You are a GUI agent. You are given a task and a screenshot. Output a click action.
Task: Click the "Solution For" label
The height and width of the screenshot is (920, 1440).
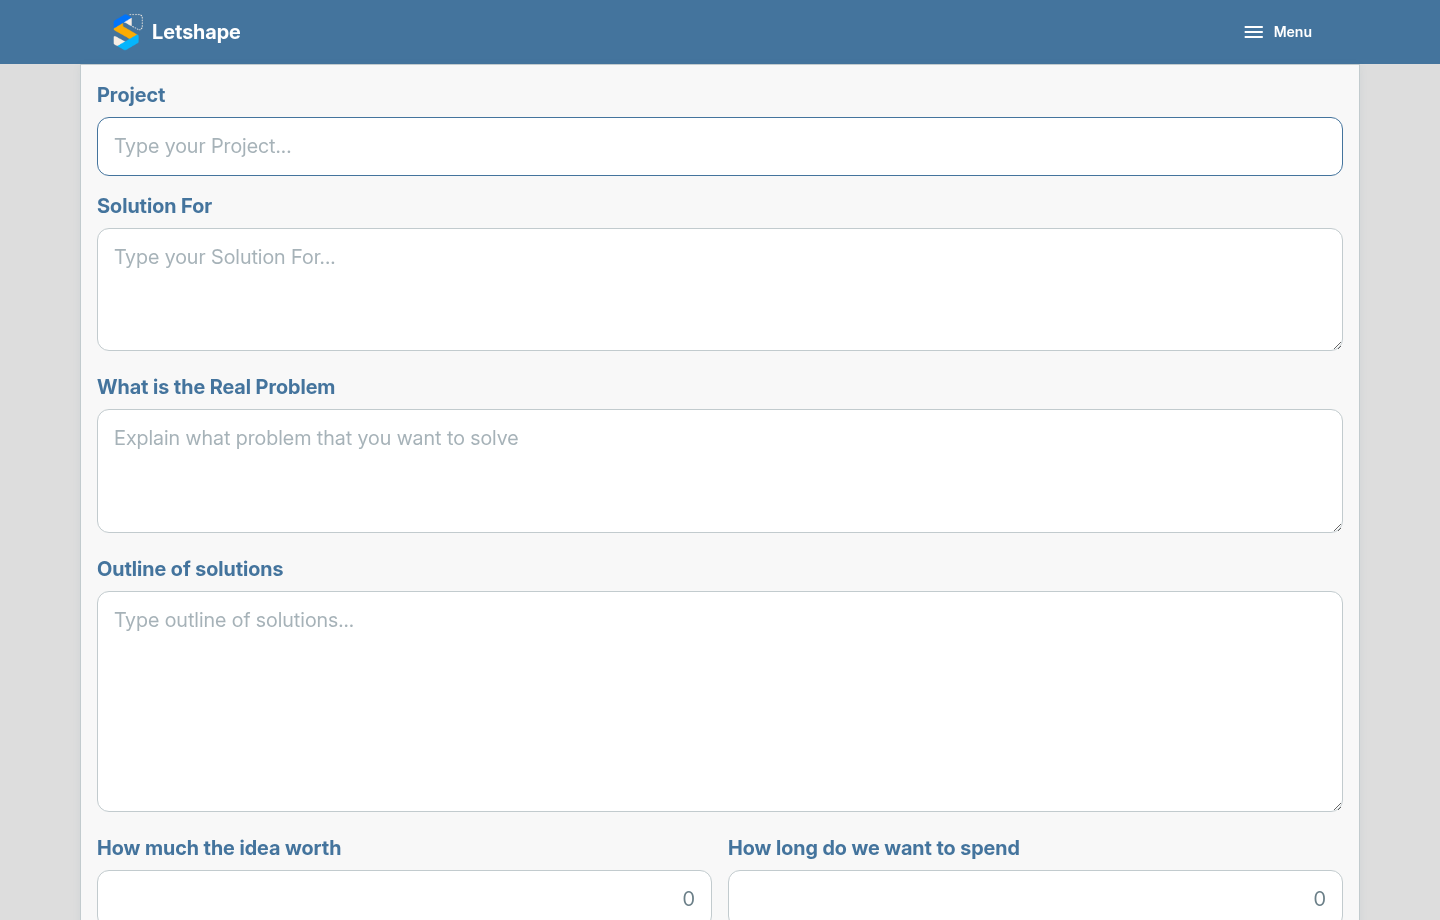(154, 206)
